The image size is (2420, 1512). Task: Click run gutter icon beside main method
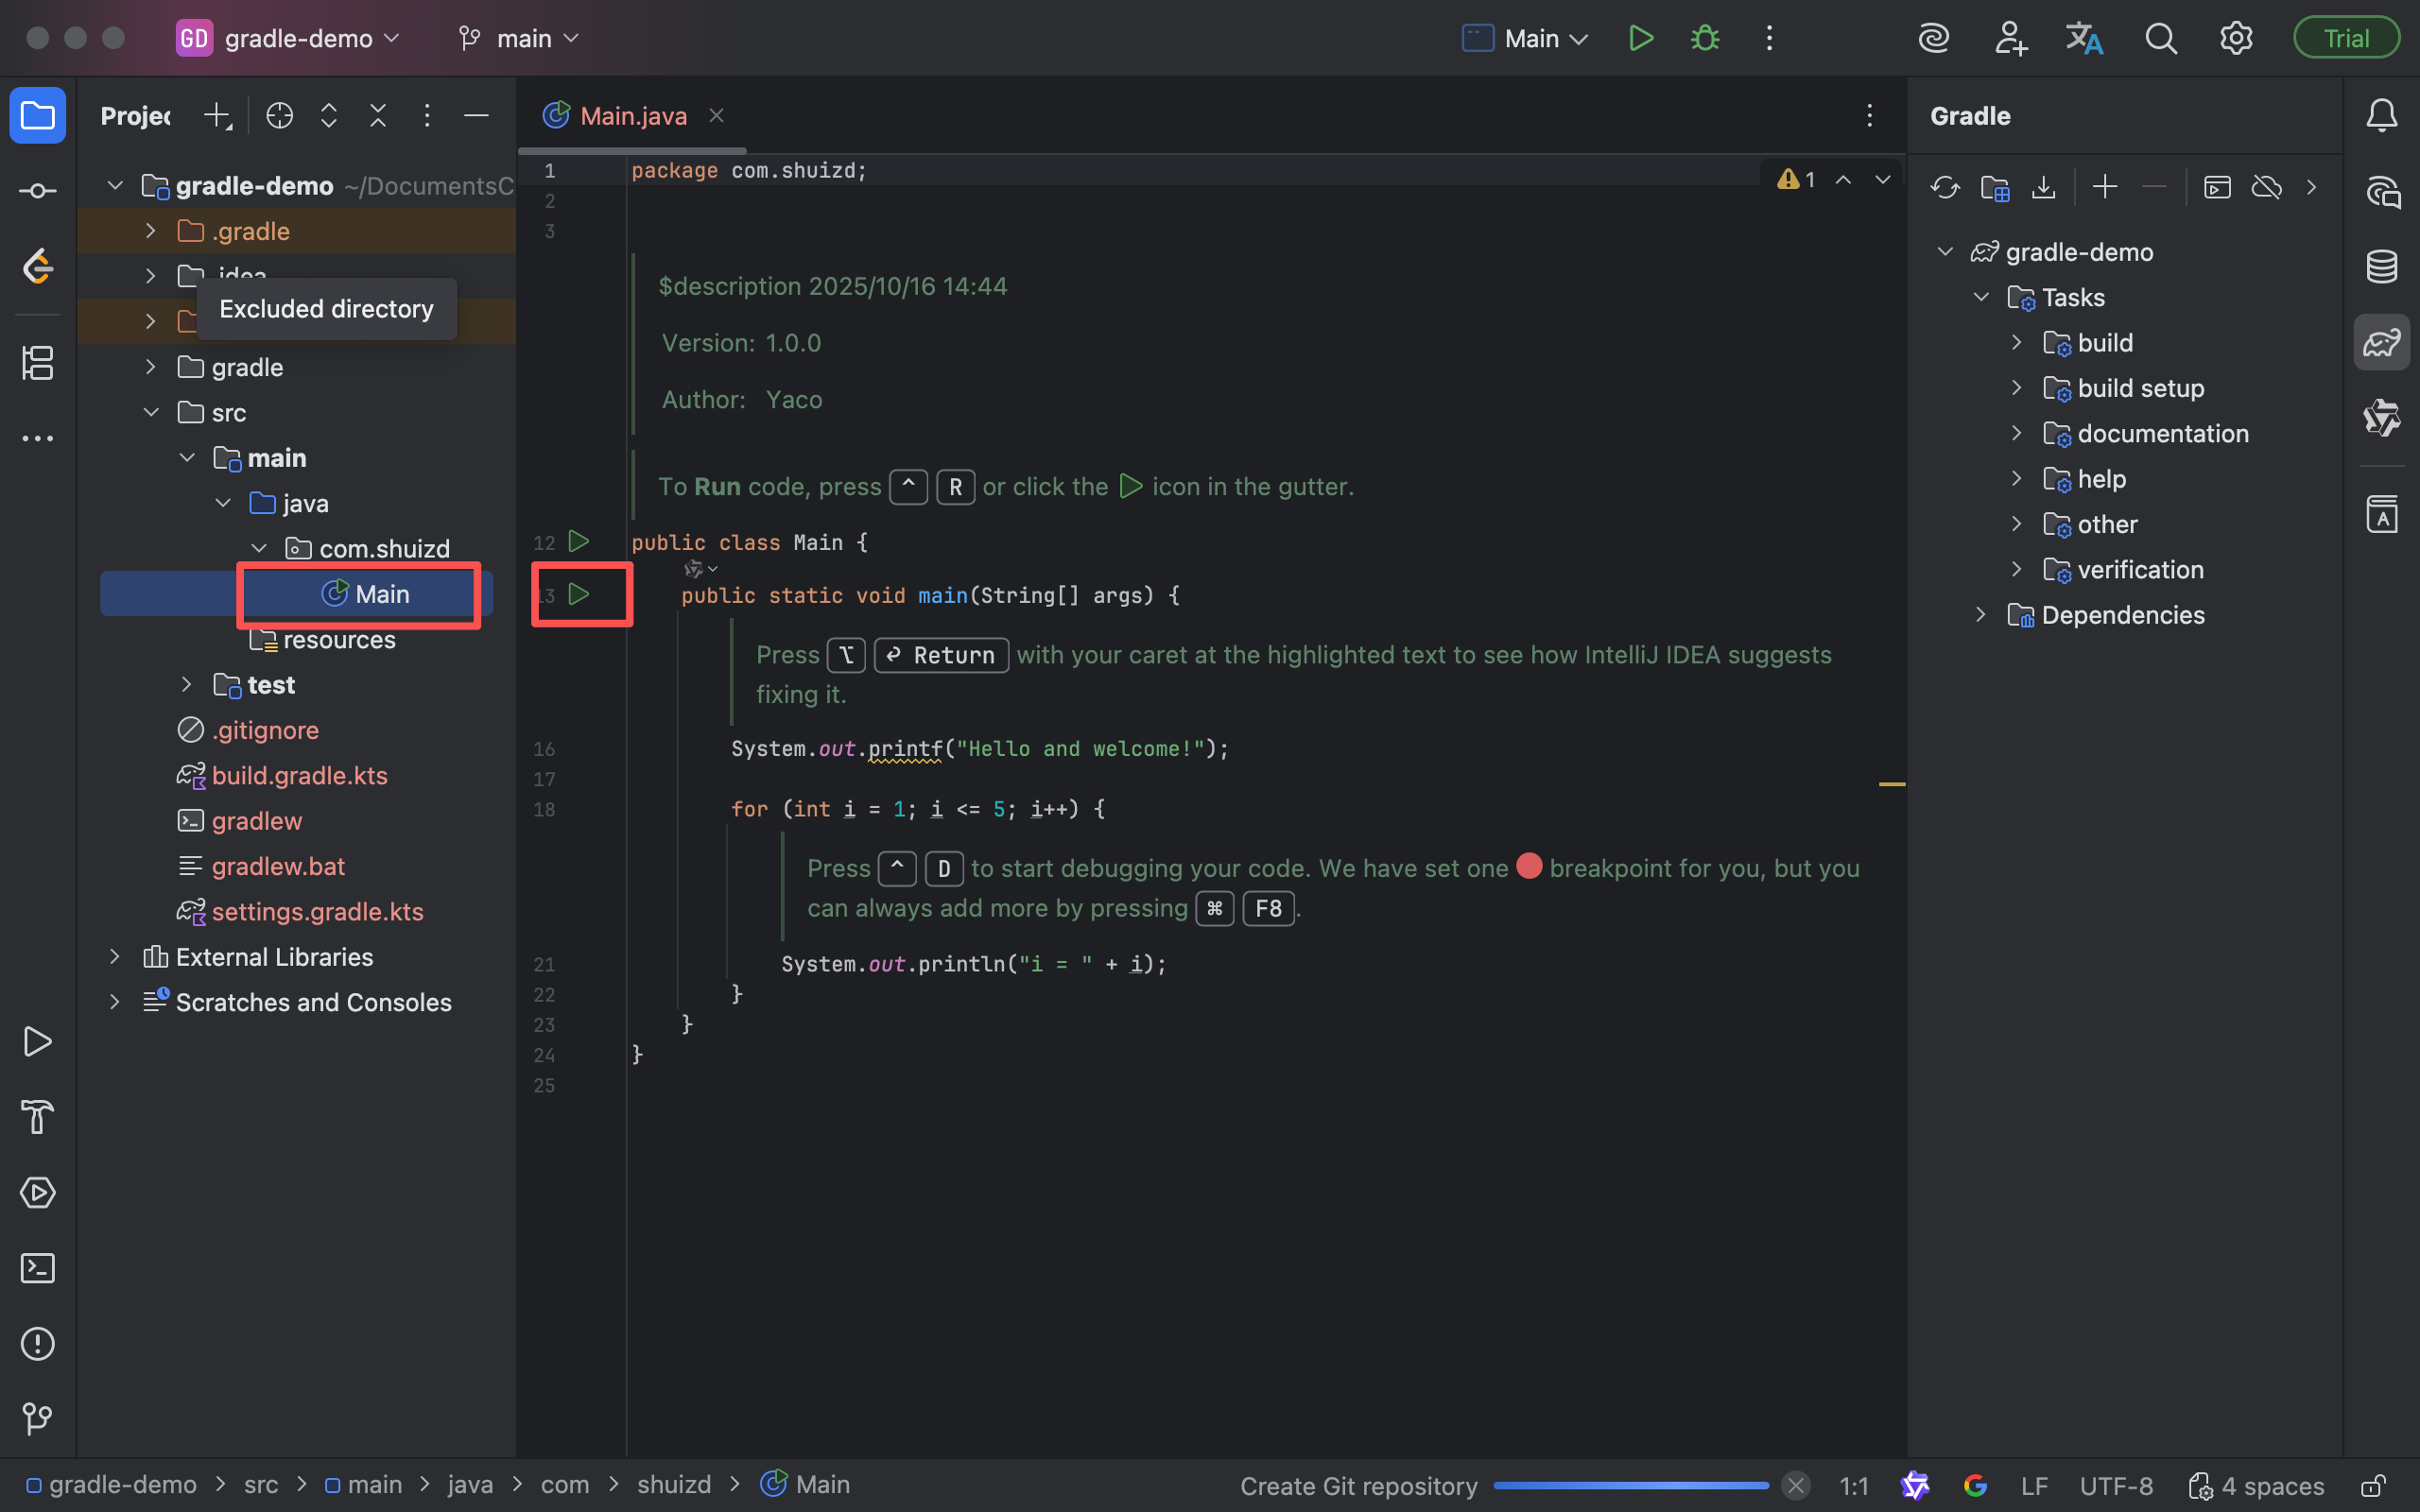tap(579, 594)
